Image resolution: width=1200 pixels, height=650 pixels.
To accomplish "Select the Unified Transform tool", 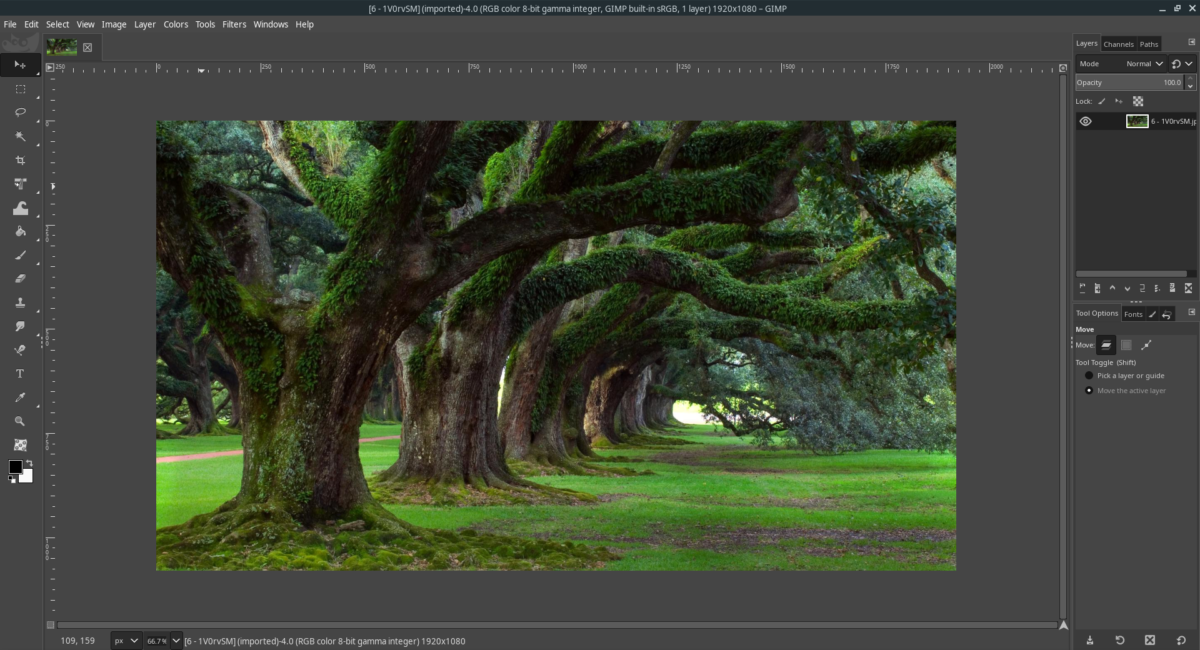I will (x=20, y=184).
